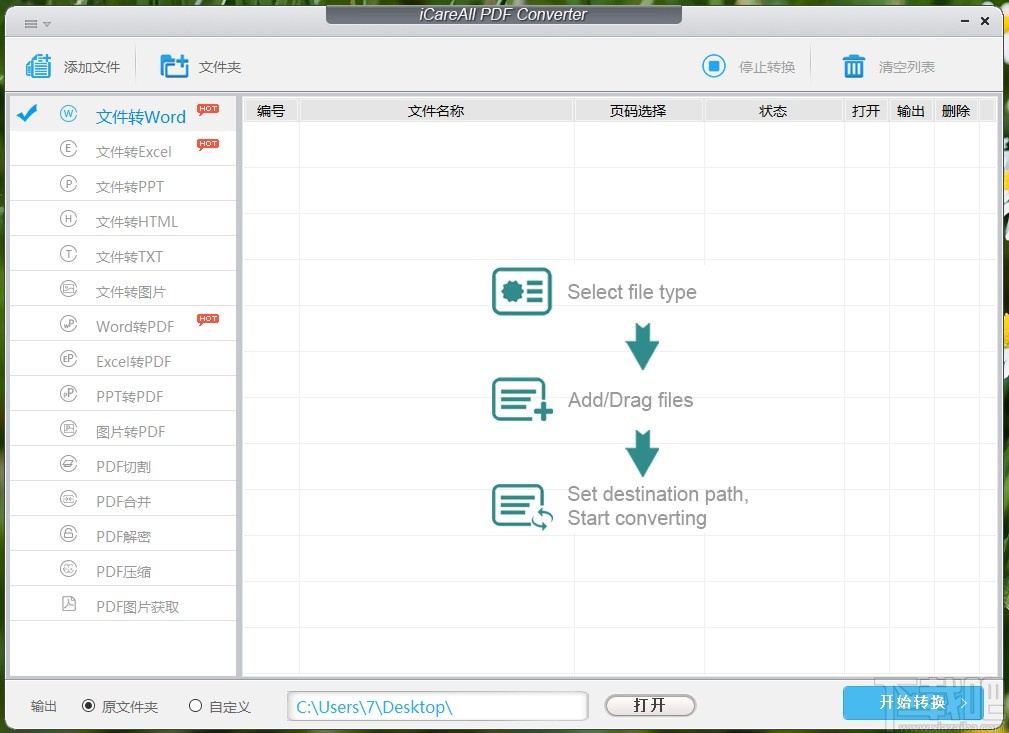
Task: Click the P icon of 文件转PPT
Action: [x=68, y=184]
